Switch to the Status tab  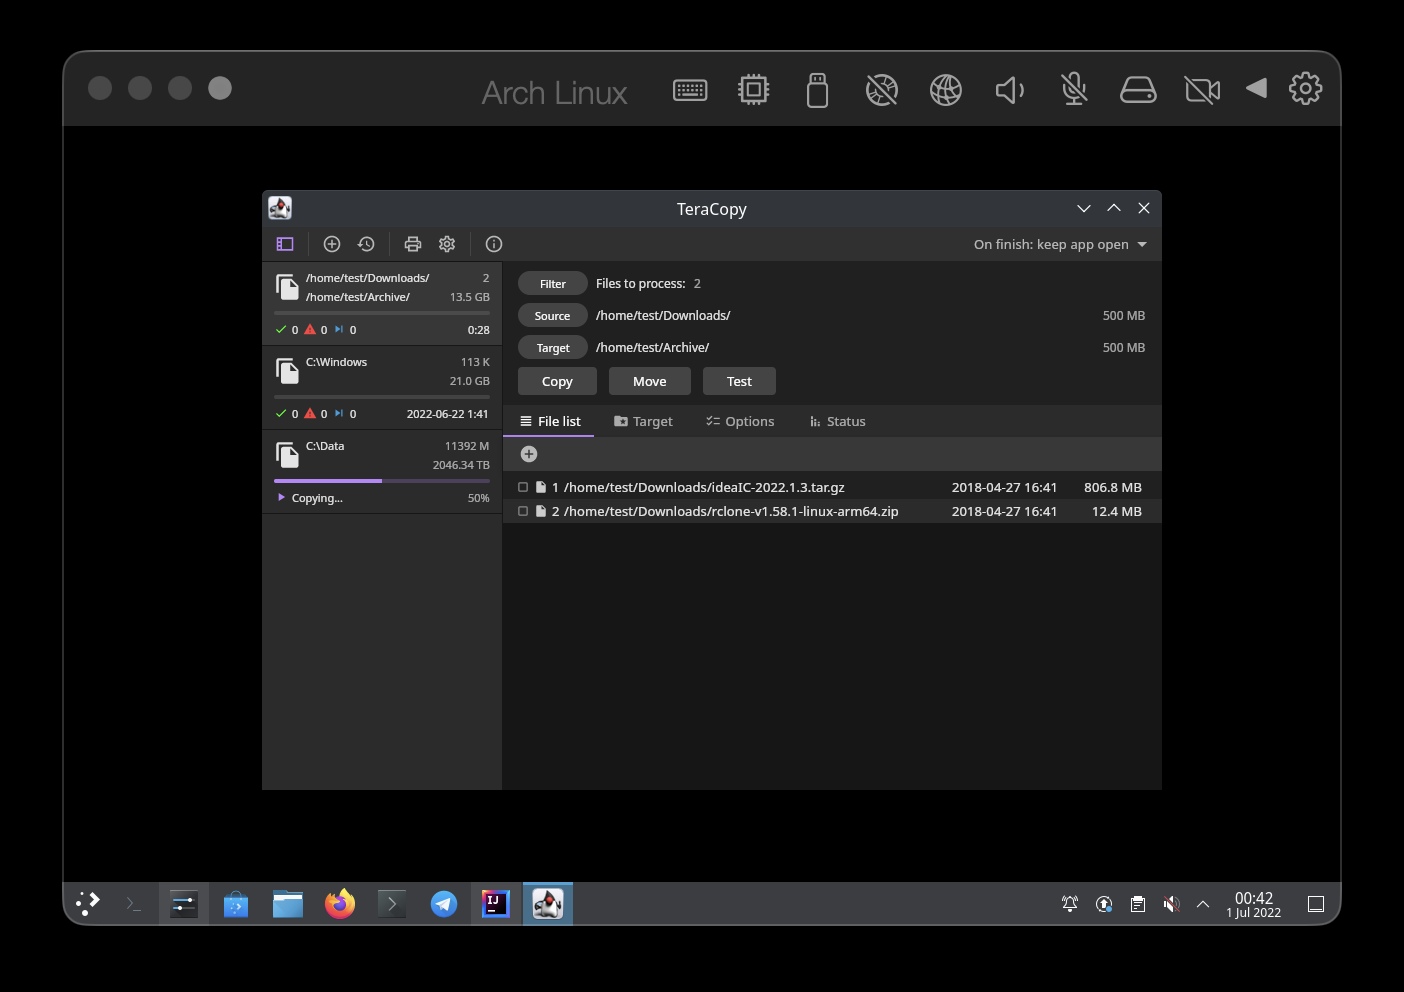838,421
